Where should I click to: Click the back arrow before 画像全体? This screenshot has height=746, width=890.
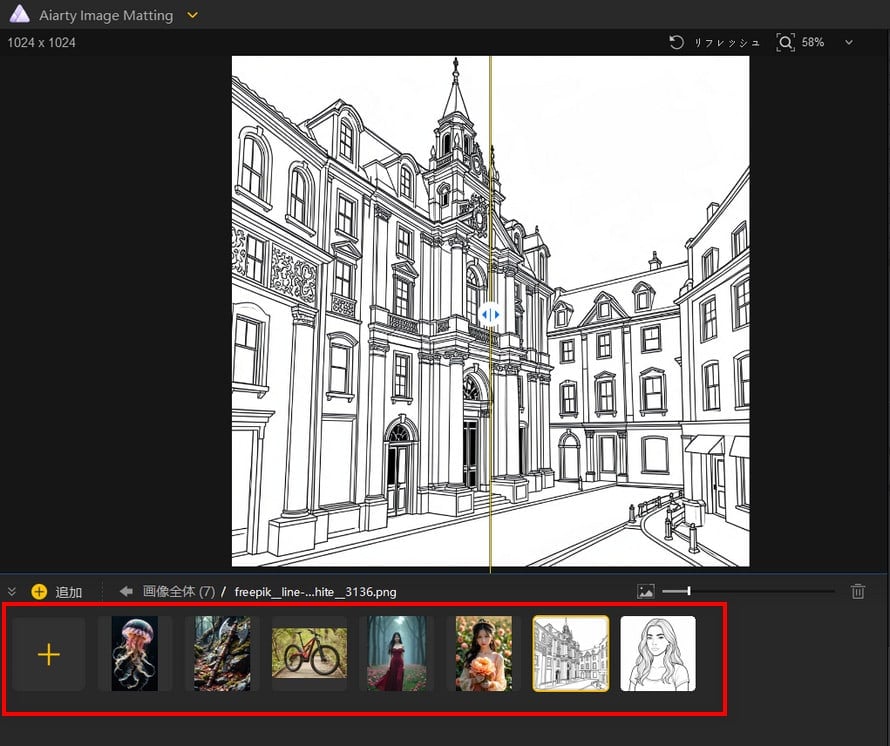coord(126,592)
